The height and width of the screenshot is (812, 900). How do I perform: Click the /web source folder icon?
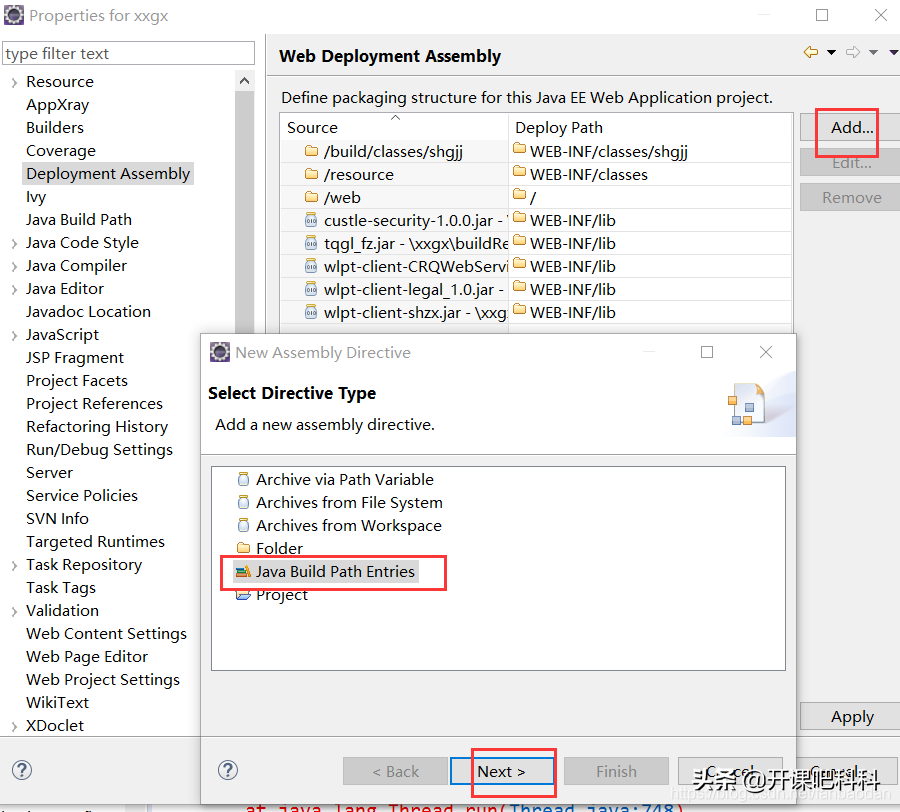311,197
